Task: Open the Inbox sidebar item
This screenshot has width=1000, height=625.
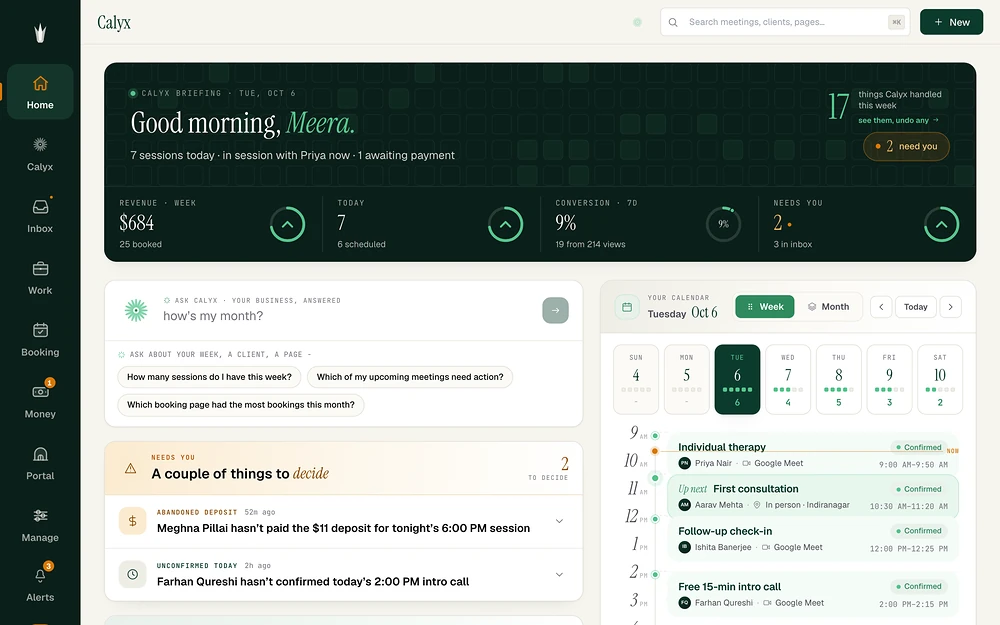Action: click(x=40, y=216)
